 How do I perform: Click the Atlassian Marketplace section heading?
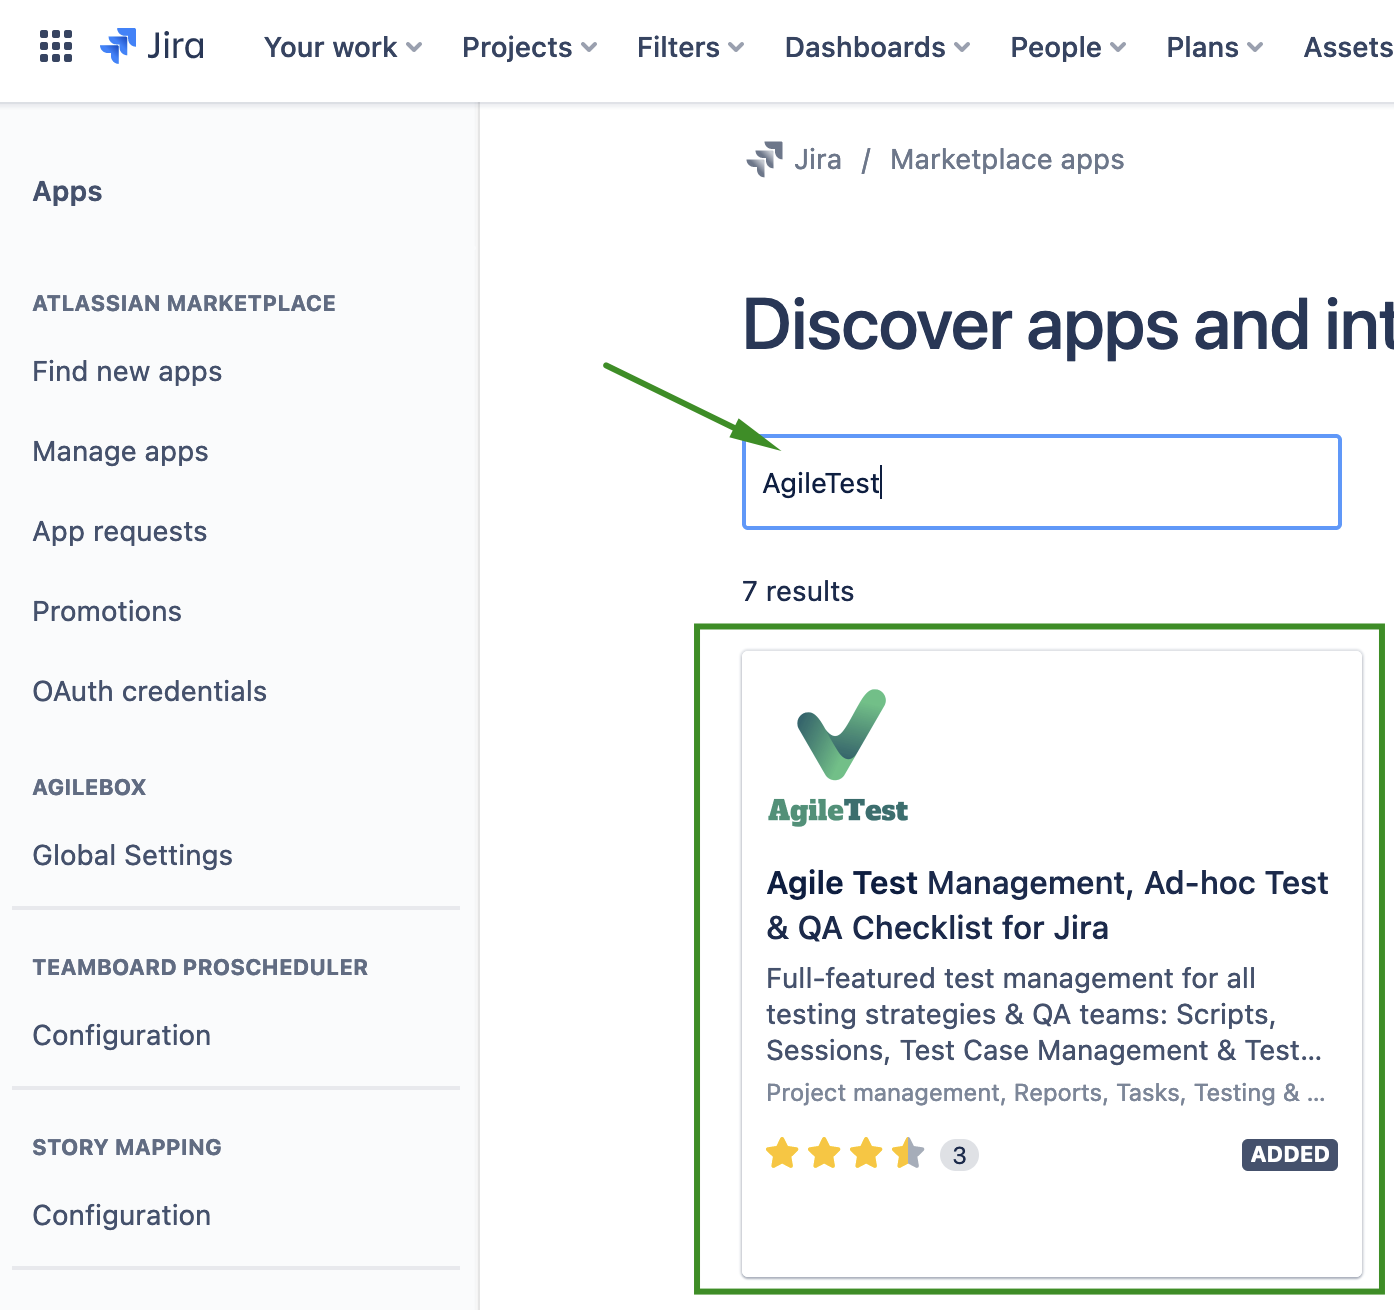(x=184, y=303)
